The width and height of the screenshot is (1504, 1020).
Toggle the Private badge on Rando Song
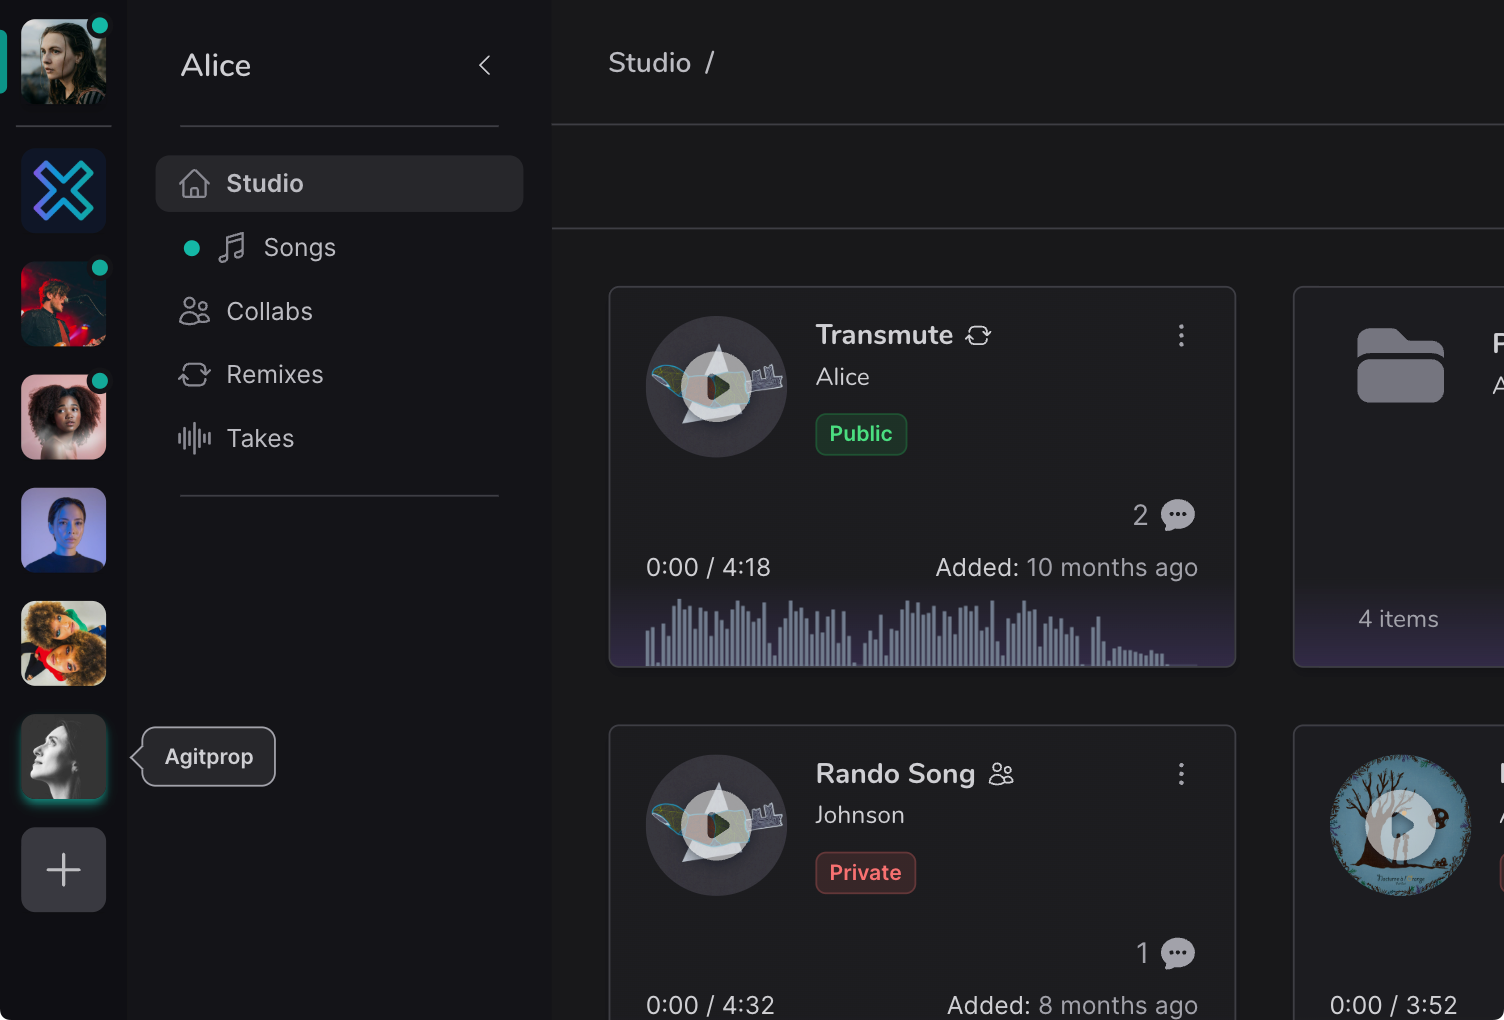point(864,872)
